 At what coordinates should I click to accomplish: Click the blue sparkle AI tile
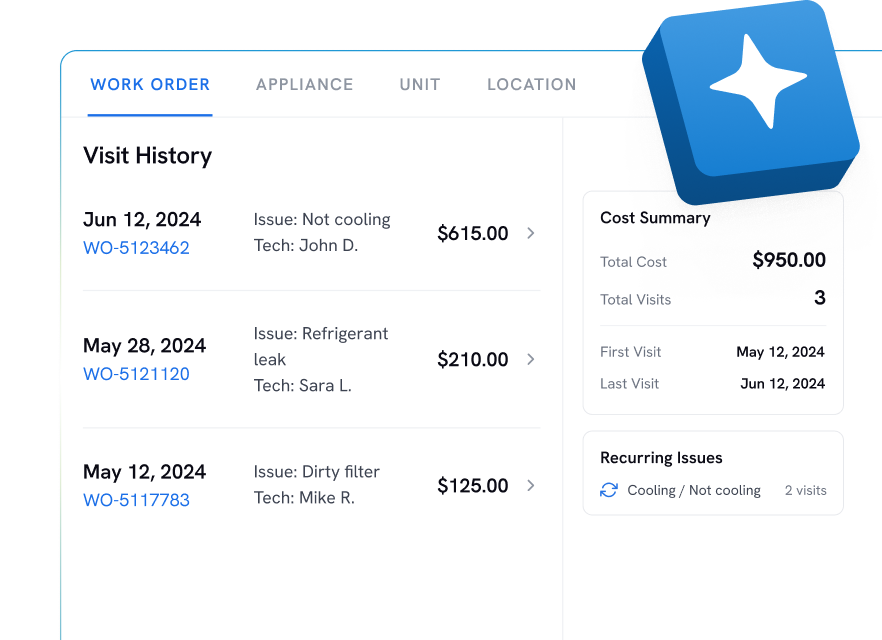(751, 101)
